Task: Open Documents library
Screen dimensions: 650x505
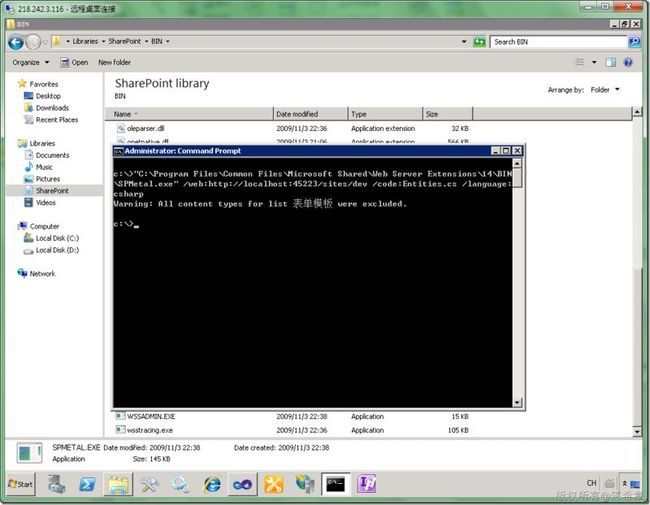Action: pos(52,155)
